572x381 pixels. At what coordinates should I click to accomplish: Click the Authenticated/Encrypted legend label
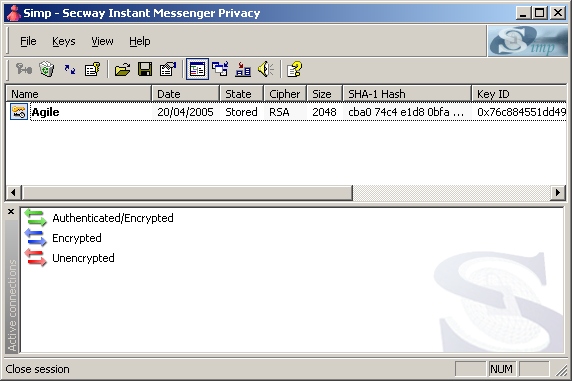point(113,218)
